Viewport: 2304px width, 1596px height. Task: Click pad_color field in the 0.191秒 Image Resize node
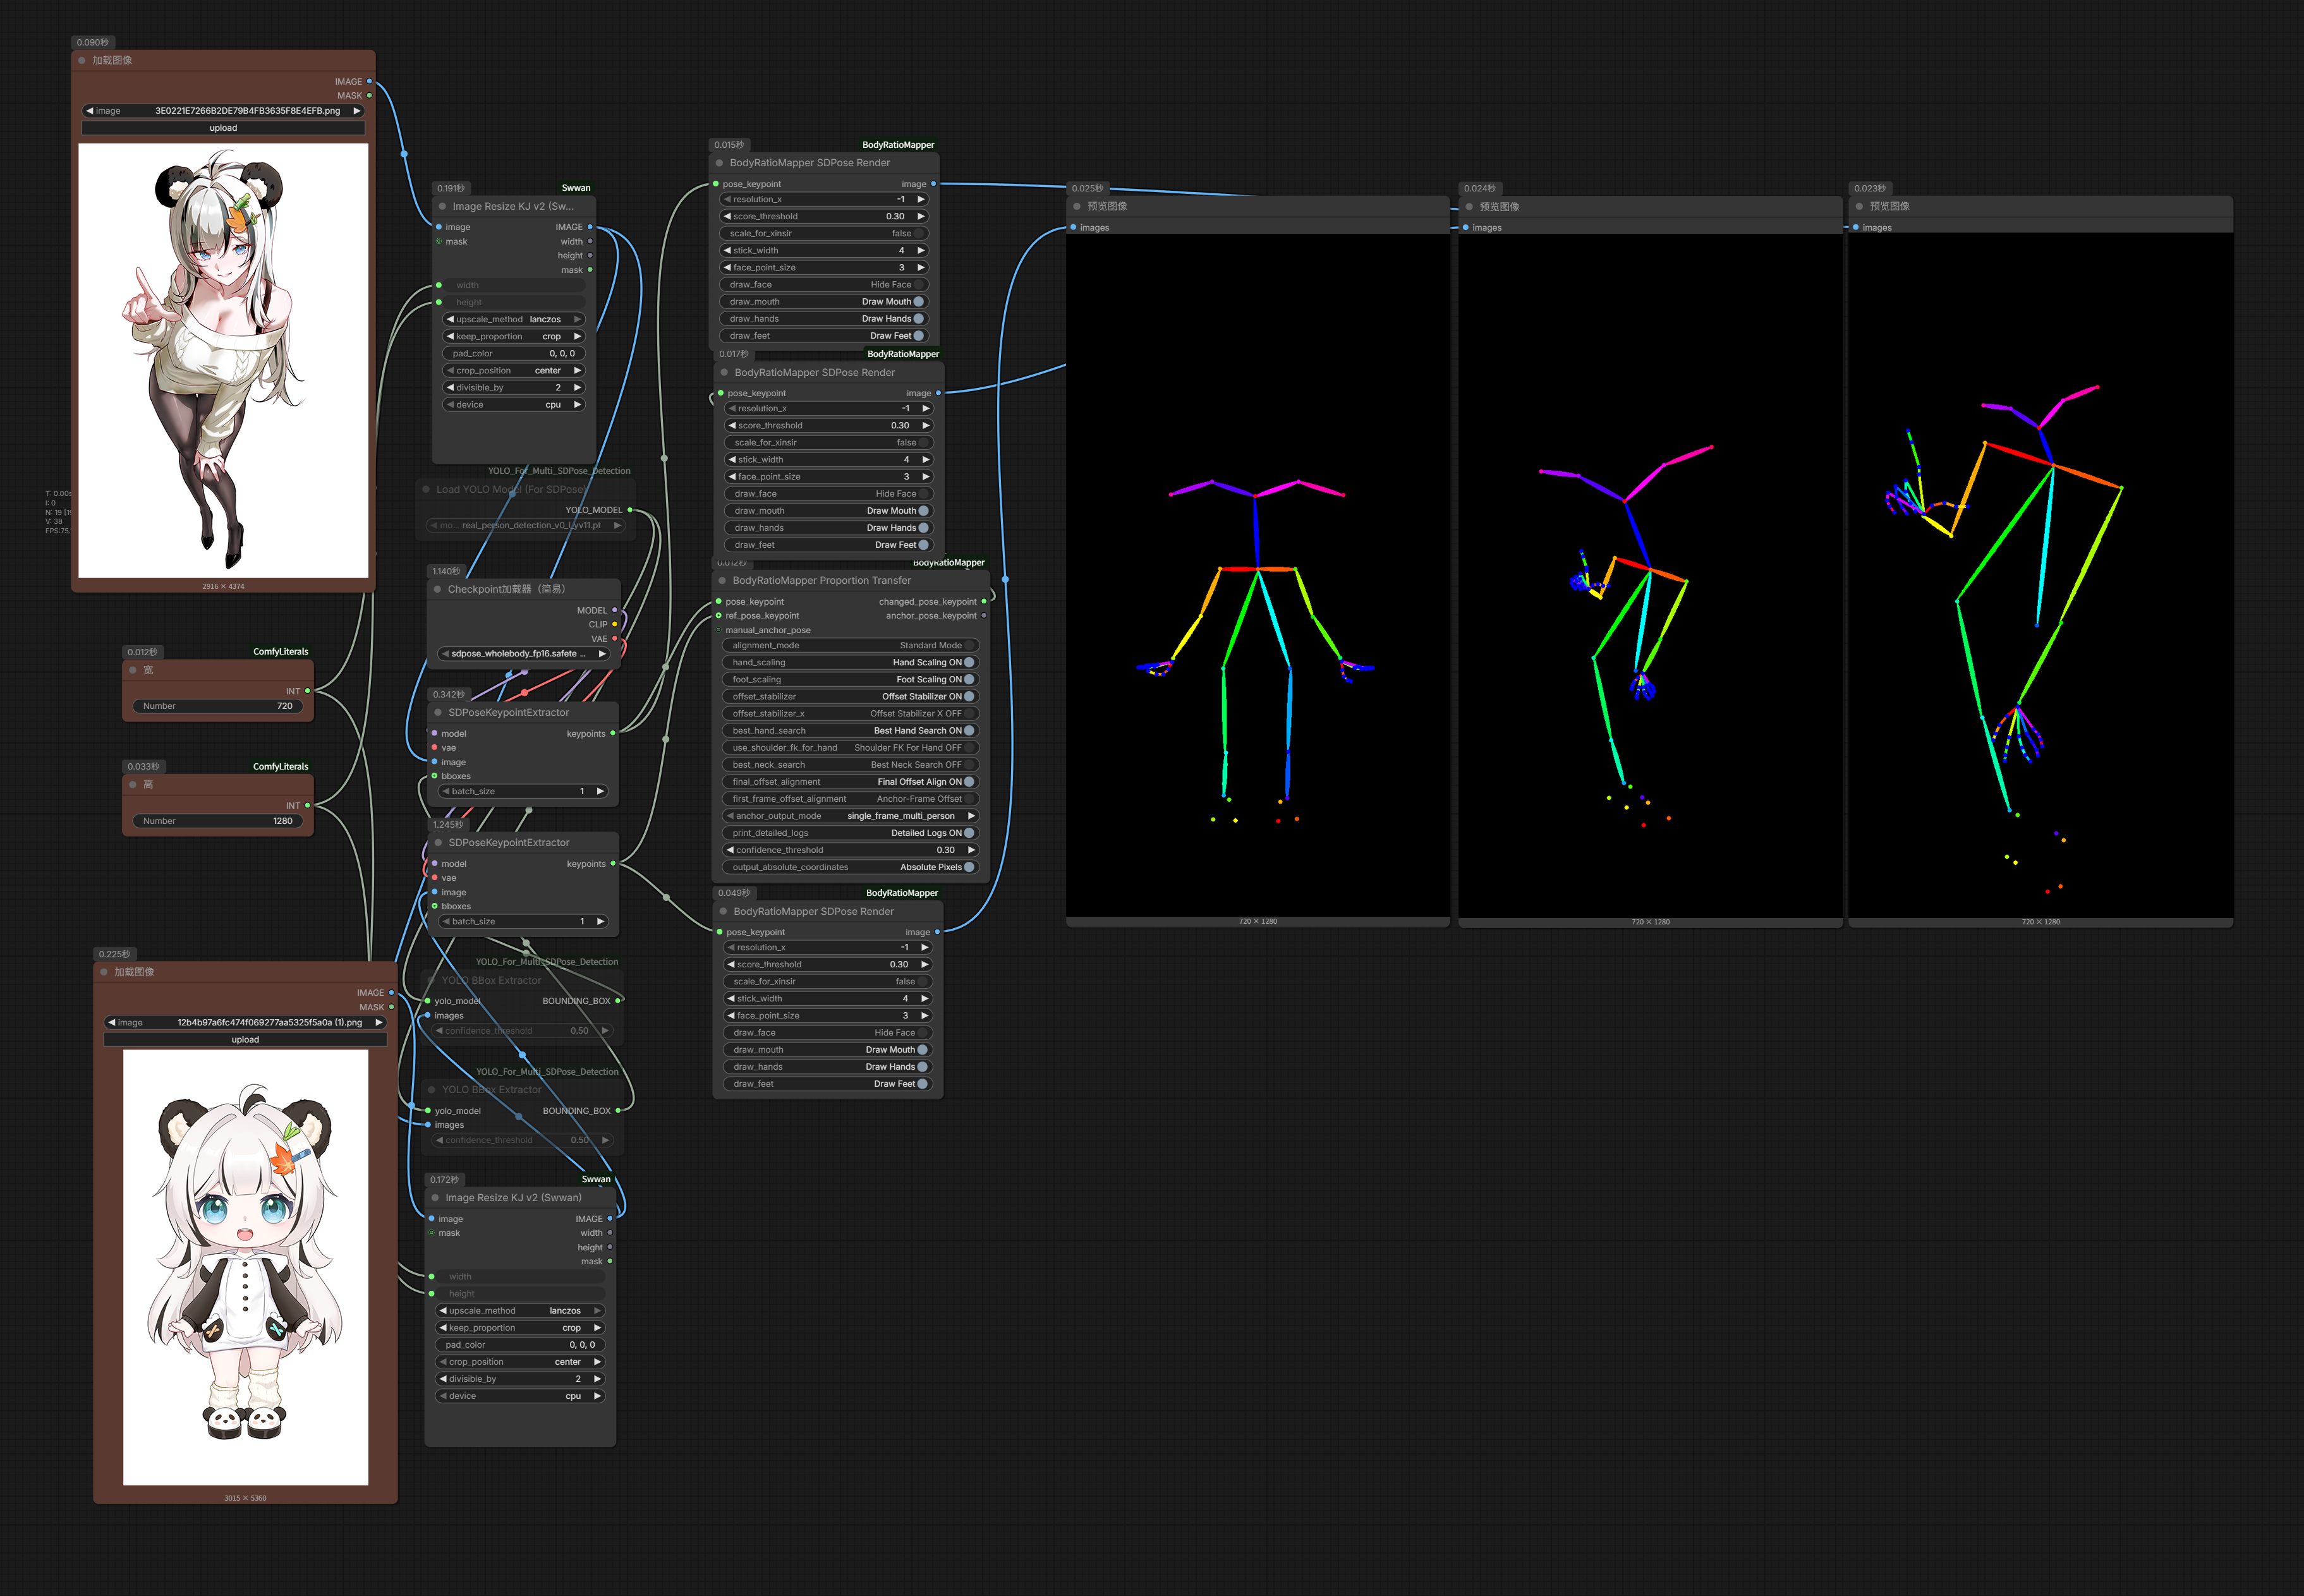point(513,353)
